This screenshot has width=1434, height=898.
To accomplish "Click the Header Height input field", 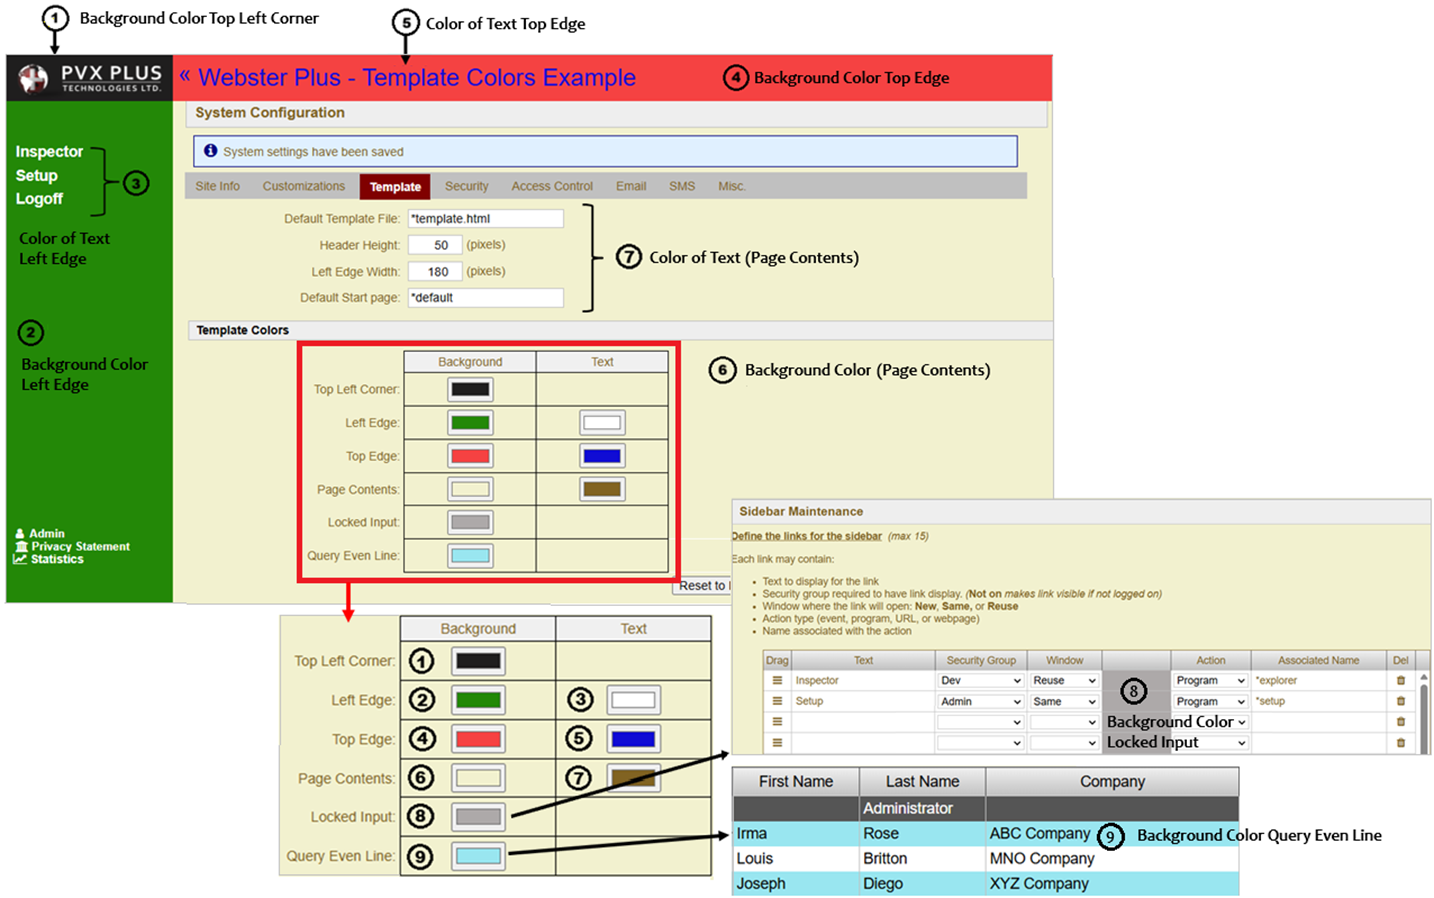I will point(435,245).
